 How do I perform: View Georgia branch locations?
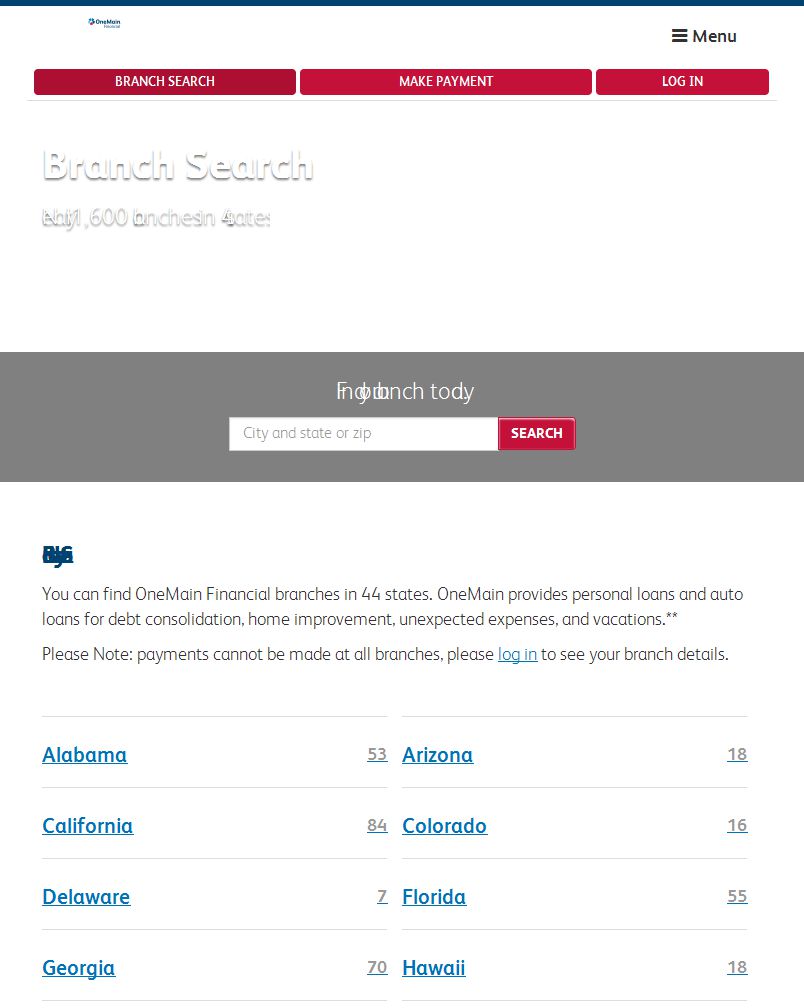78,968
